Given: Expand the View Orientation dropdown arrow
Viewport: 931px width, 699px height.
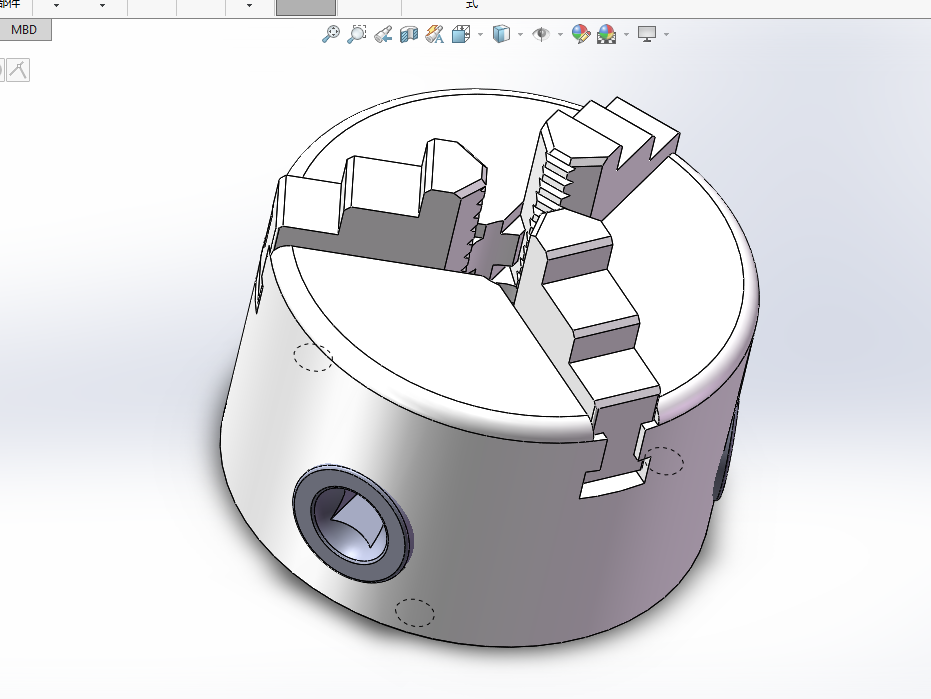Looking at the screenshot, I should tap(480, 34).
